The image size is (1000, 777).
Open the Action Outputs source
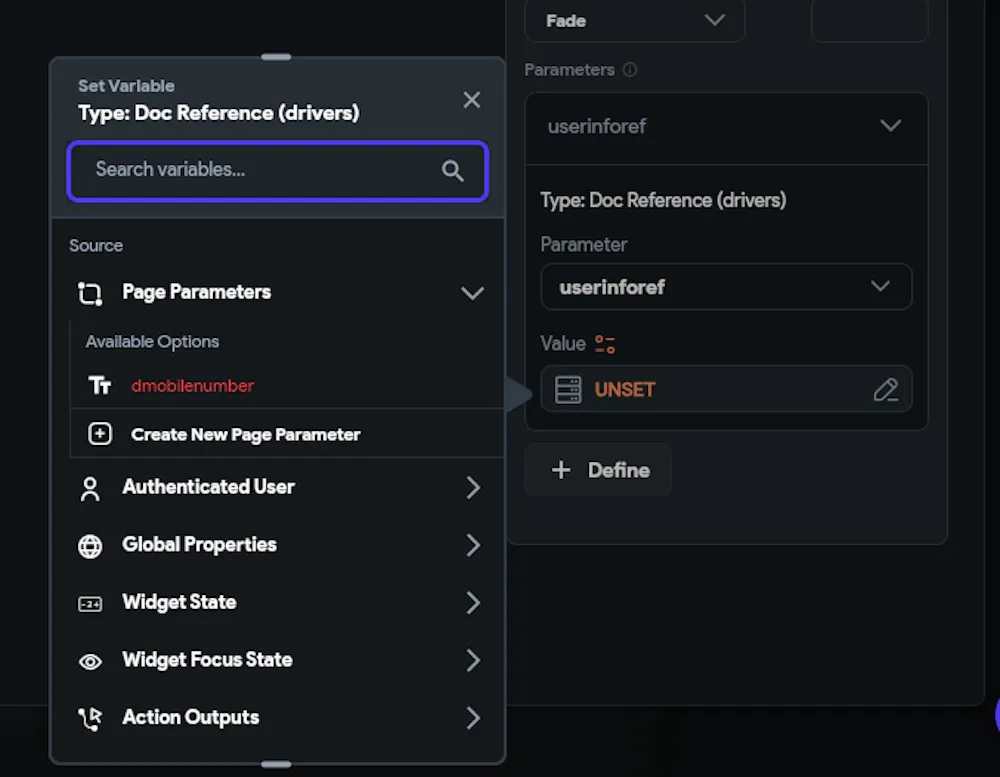point(277,718)
